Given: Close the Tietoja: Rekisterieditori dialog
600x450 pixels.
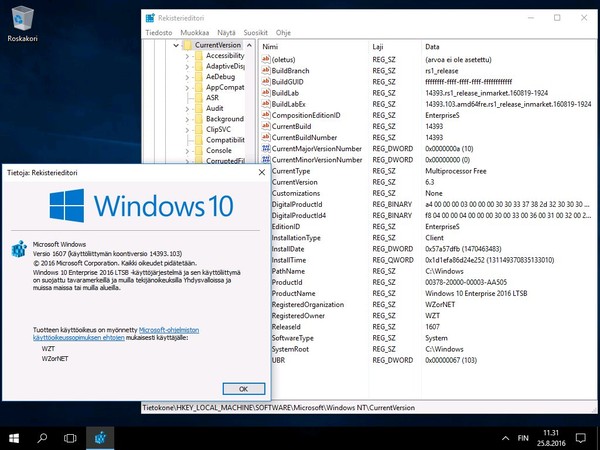Looking at the screenshot, I should (262, 172).
